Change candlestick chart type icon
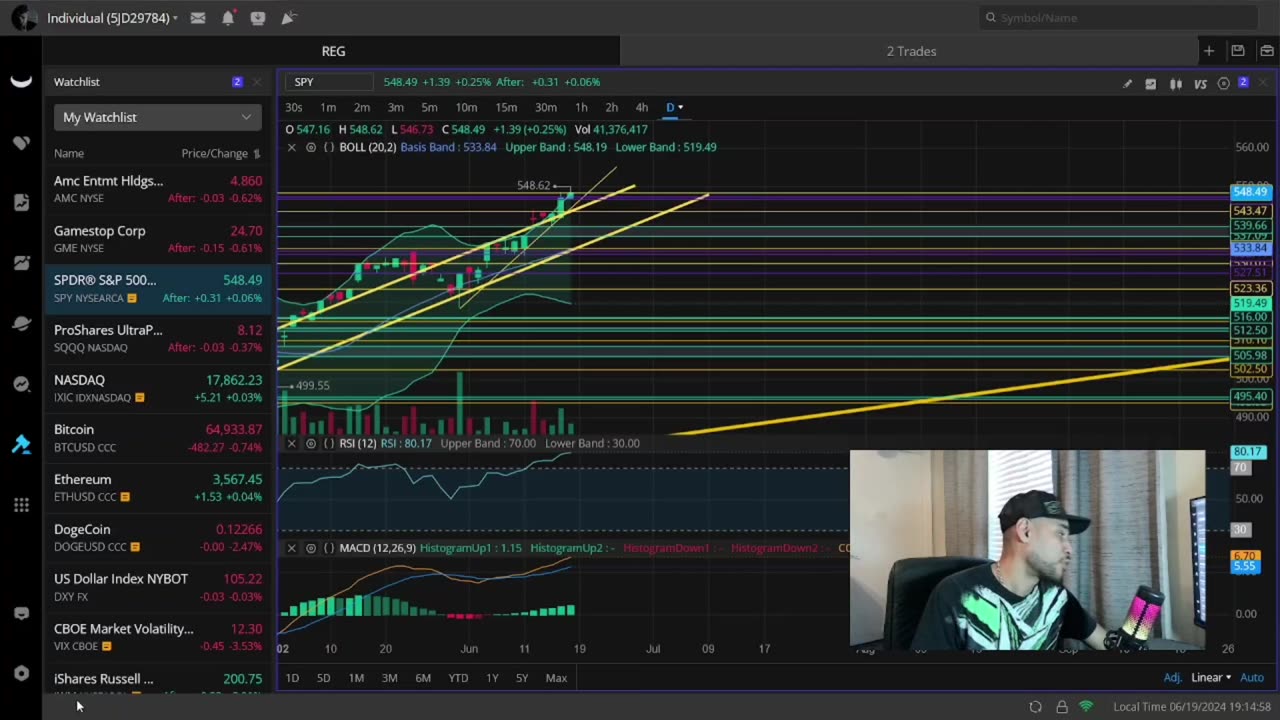 coord(1176,84)
